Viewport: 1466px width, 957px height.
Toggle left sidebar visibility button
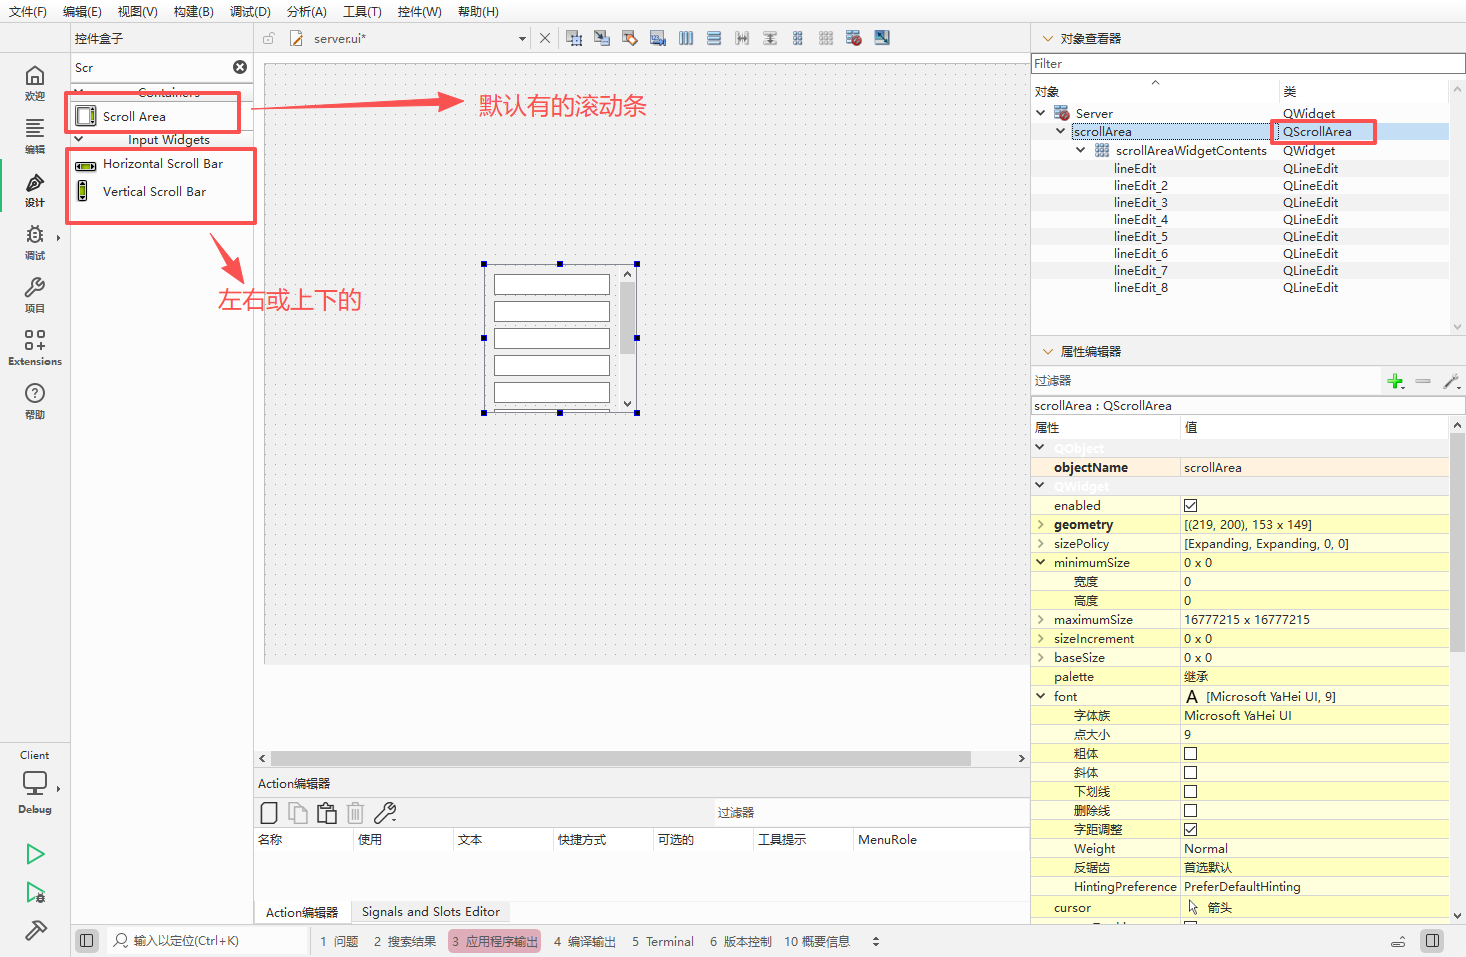pyautogui.click(x=87, y=940)
